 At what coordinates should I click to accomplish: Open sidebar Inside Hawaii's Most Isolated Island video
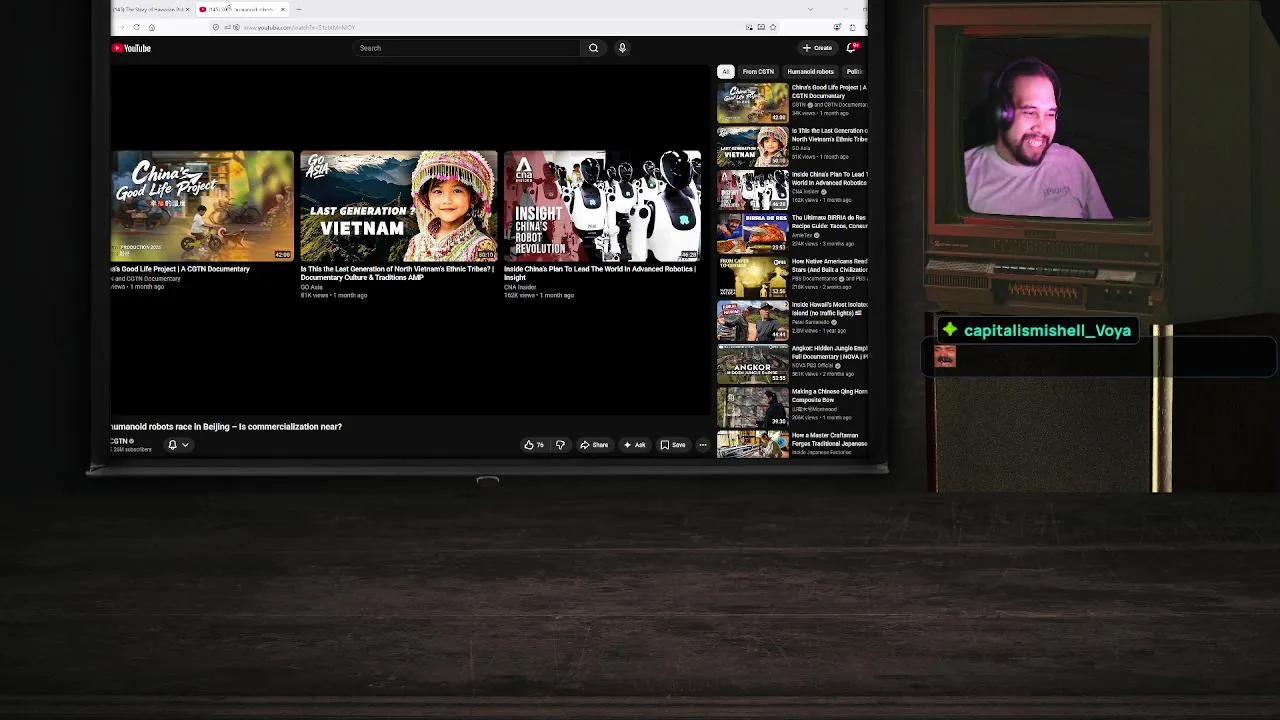click(752, 321)
